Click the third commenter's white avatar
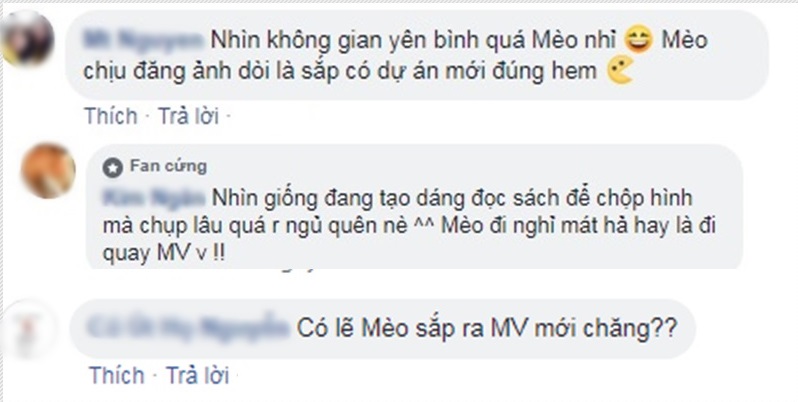 [x=29, y=328]
